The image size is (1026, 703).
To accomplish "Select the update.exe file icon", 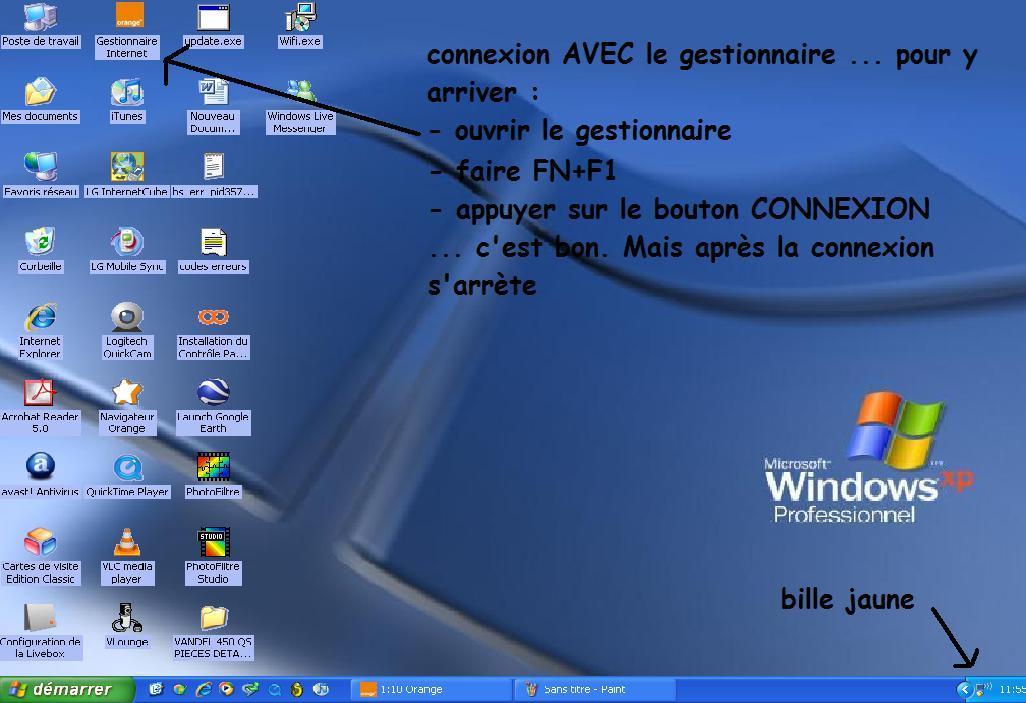I will click(213, 17).
